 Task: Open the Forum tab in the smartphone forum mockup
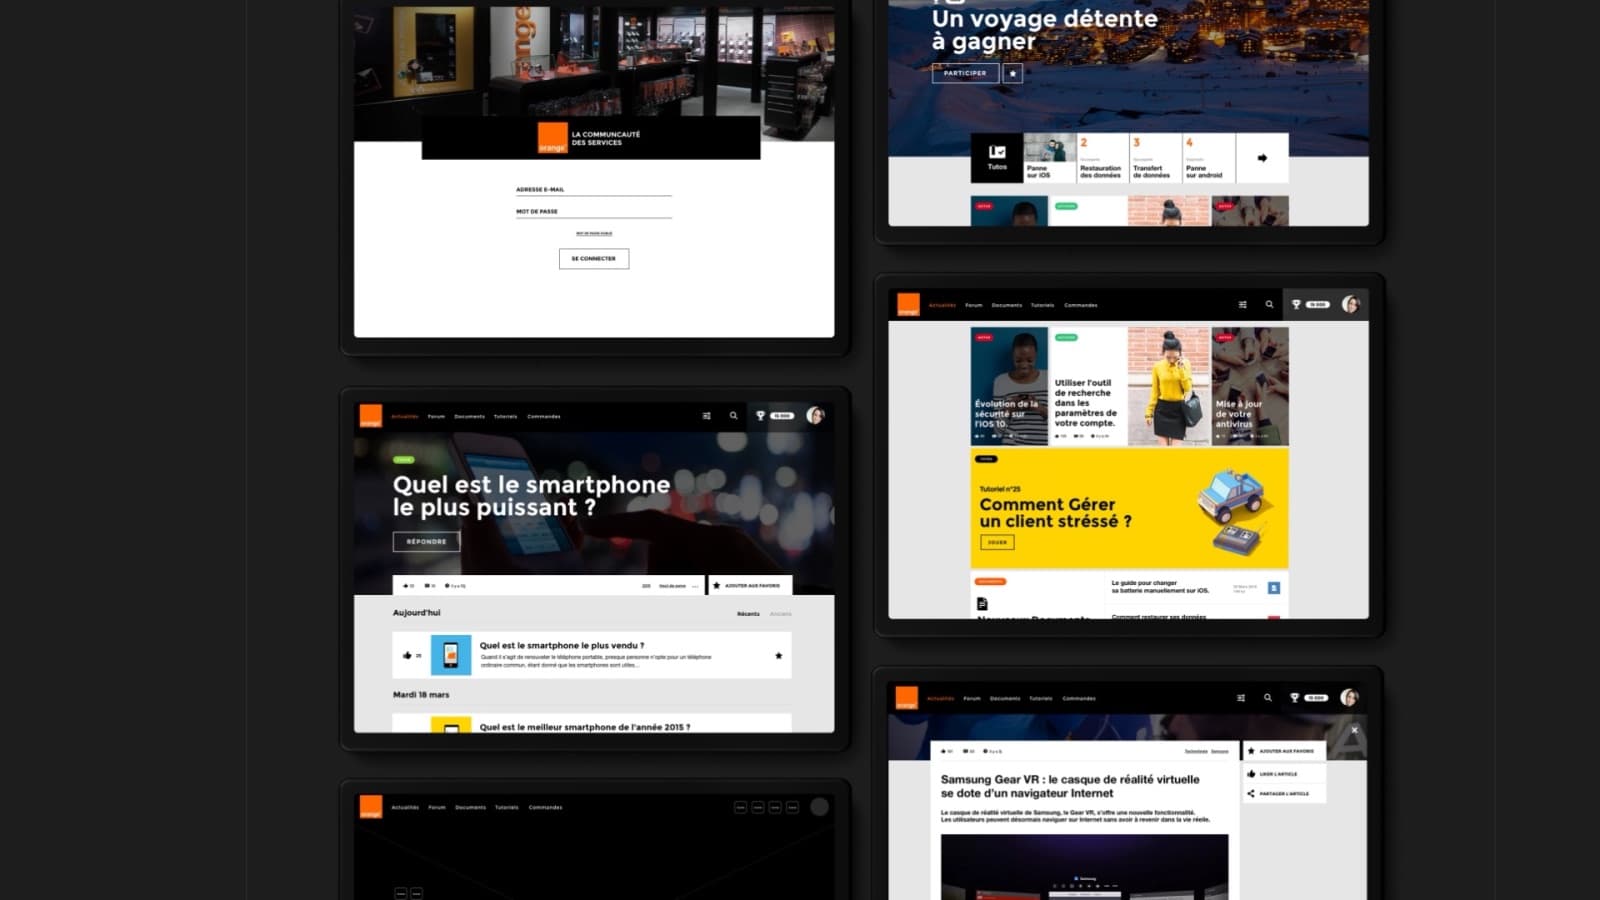click(x=436, y=417)
